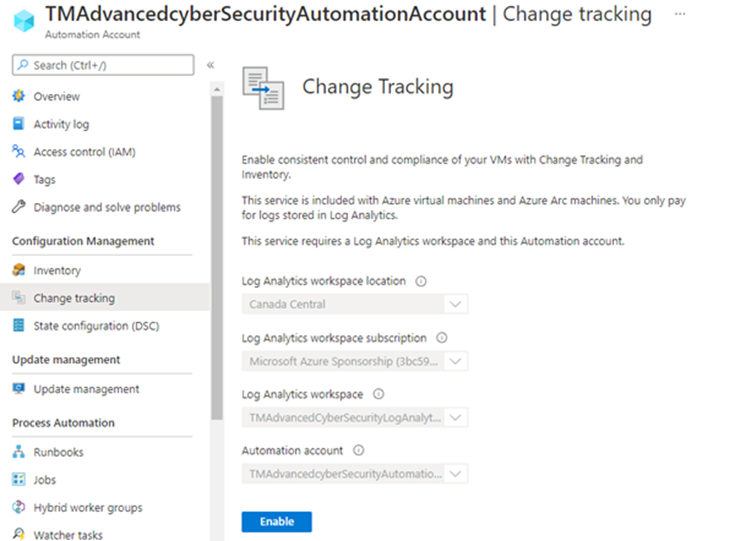Open the Update management menu item
Screen dimensions: 746x541
click(x=86, y=389)
